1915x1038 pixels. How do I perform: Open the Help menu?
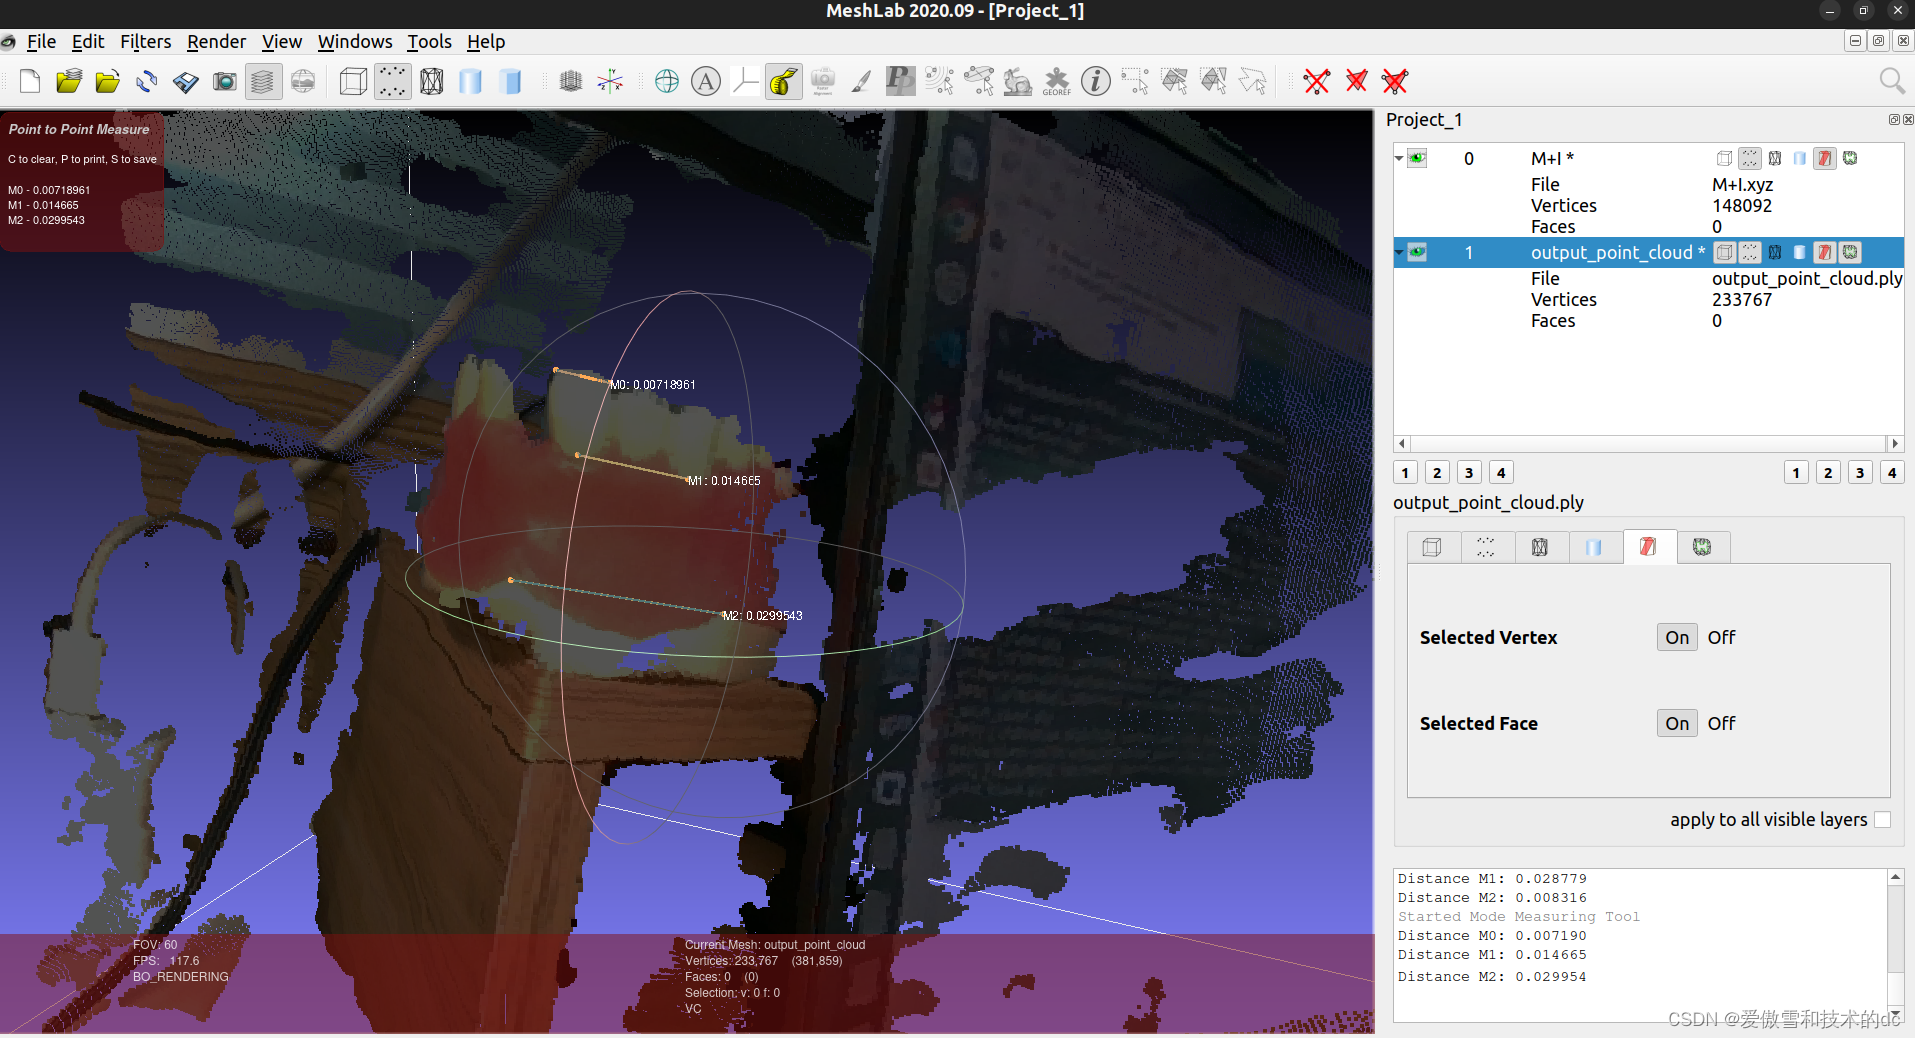point(486,41)
